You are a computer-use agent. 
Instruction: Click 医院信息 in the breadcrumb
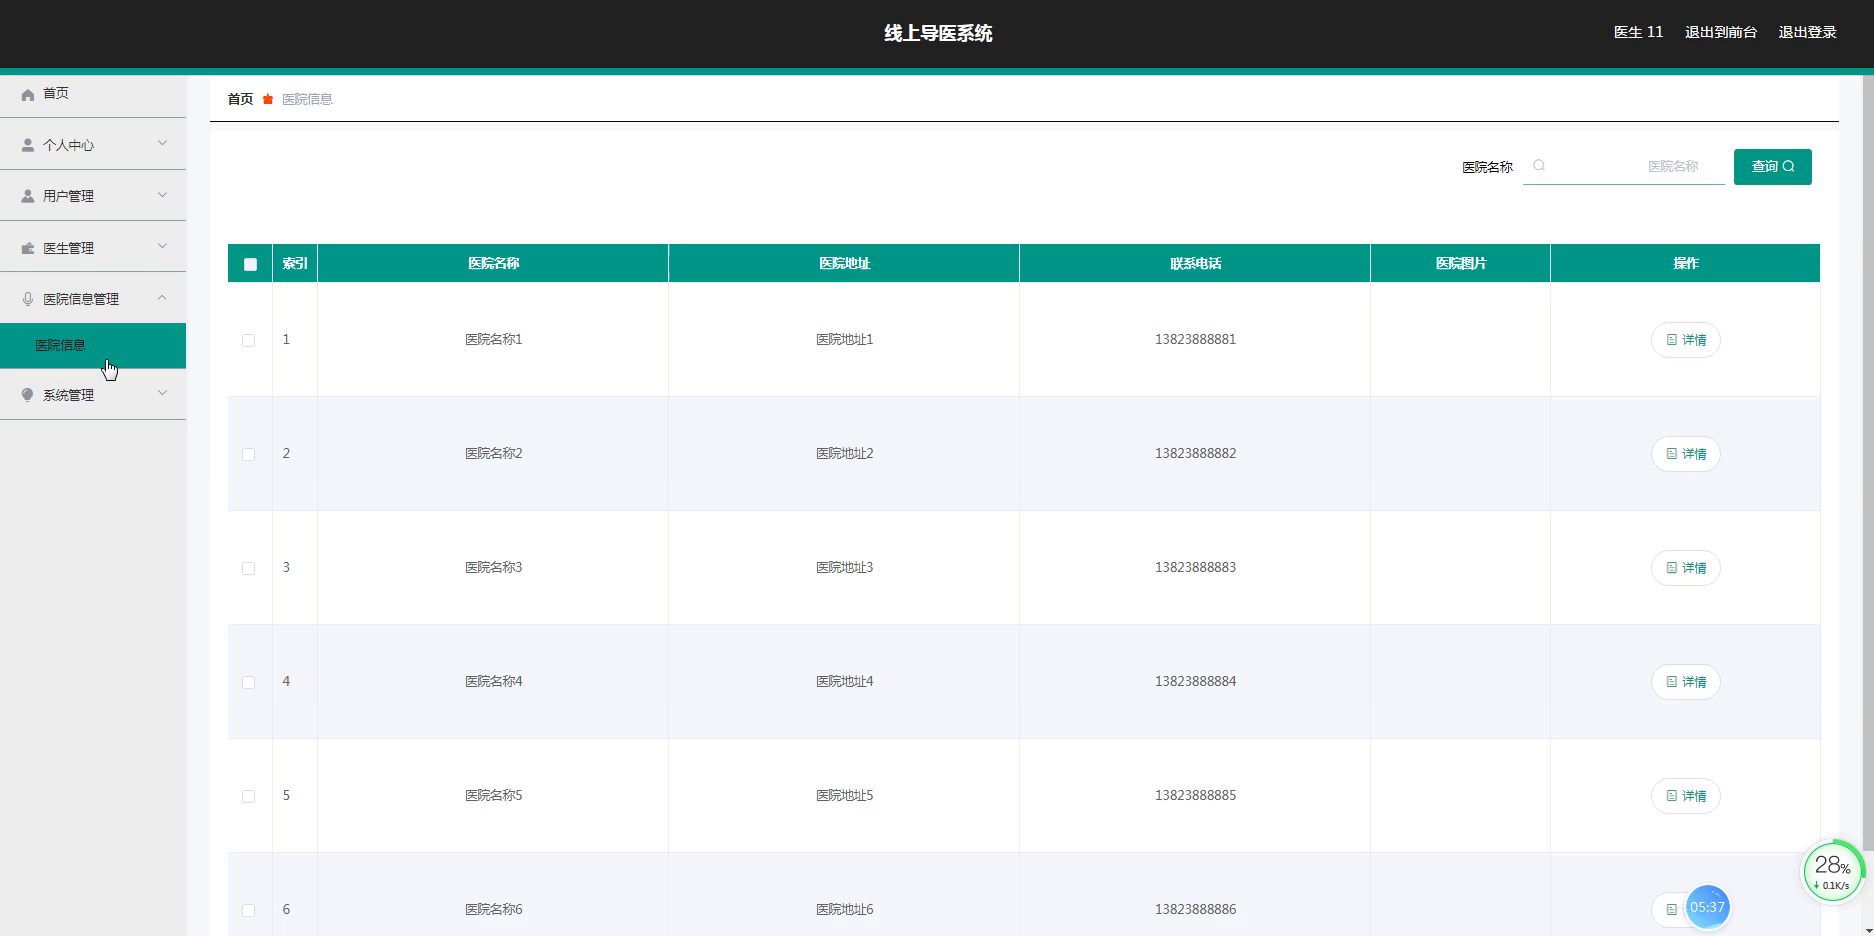307,99
